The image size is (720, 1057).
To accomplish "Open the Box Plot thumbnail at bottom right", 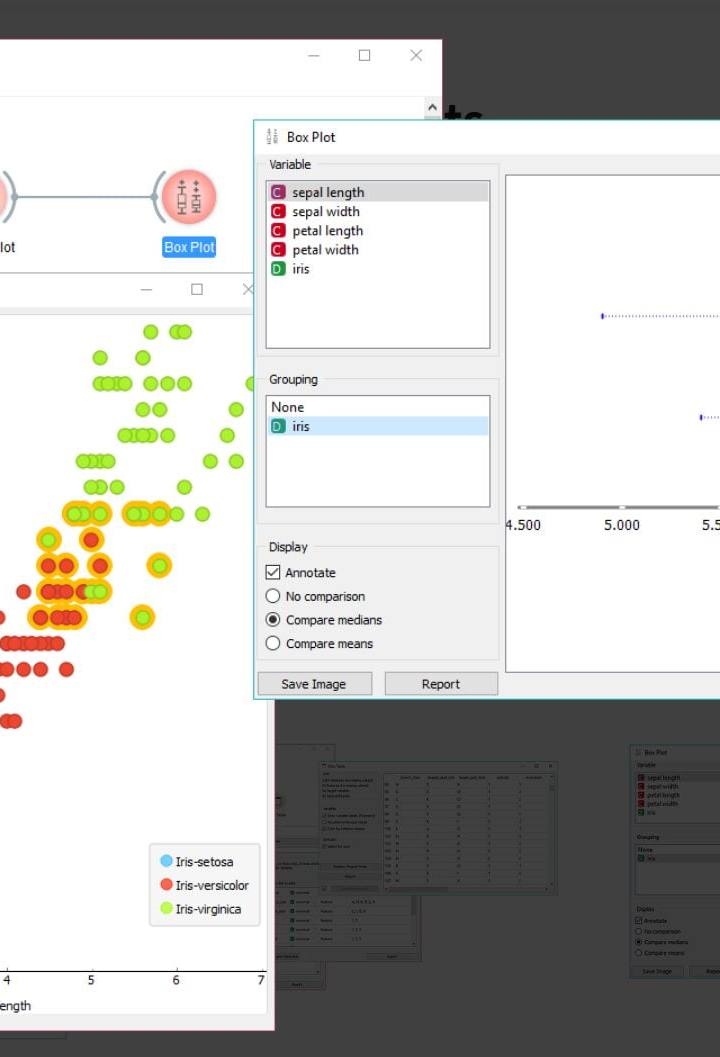I will point(675,862).
